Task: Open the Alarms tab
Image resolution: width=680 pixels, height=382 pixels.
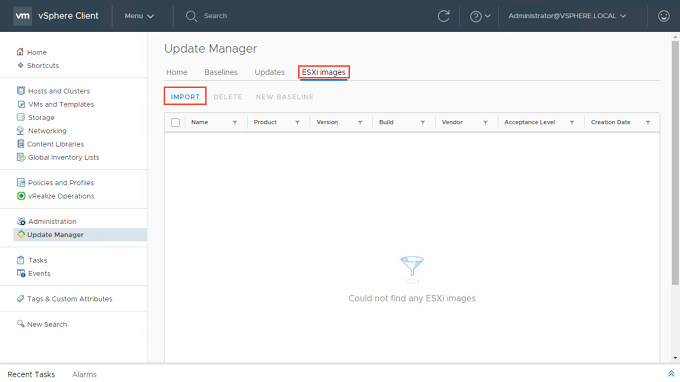Action: click(x=84, y=374)
